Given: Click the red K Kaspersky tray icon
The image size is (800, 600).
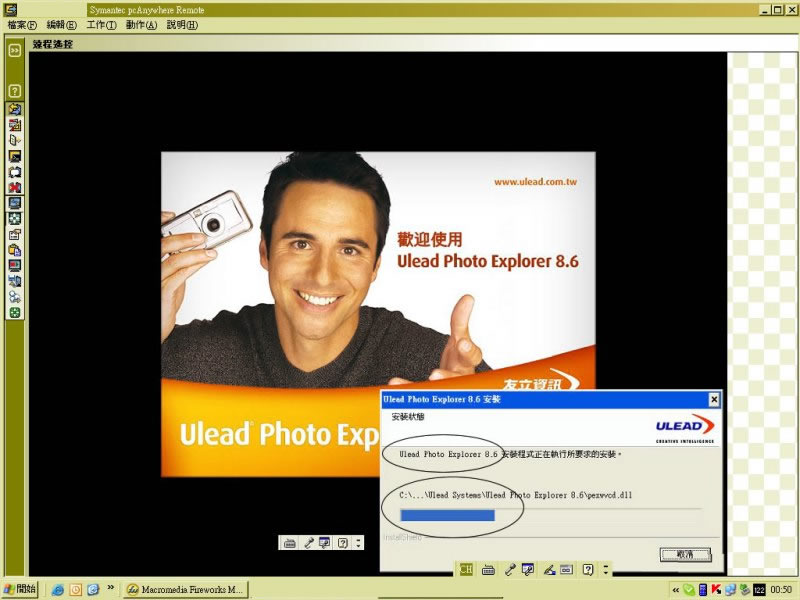Looking at the screenshot, I should point(716,590).
